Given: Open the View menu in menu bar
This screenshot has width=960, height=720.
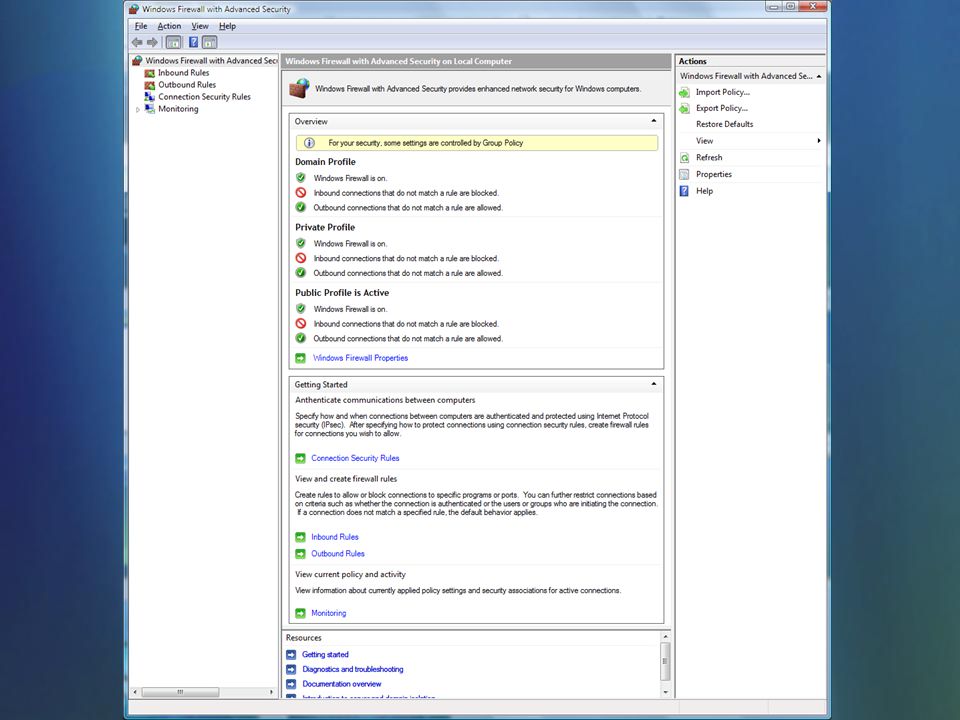Looking at the screenshot, I should coord(200,26).
